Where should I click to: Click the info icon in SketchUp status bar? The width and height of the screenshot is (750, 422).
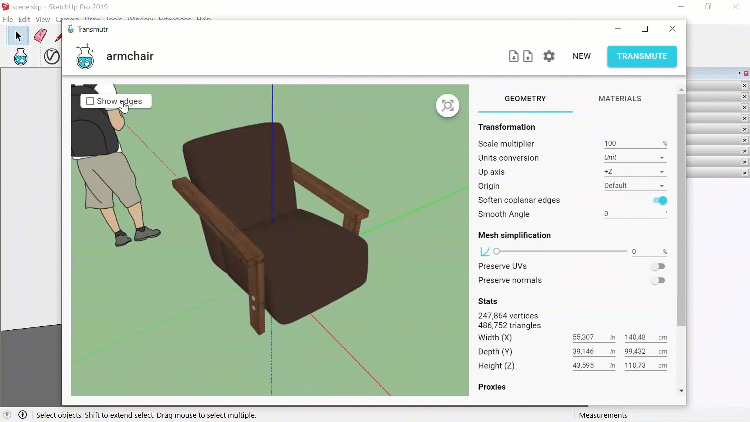tap(22, 415)
